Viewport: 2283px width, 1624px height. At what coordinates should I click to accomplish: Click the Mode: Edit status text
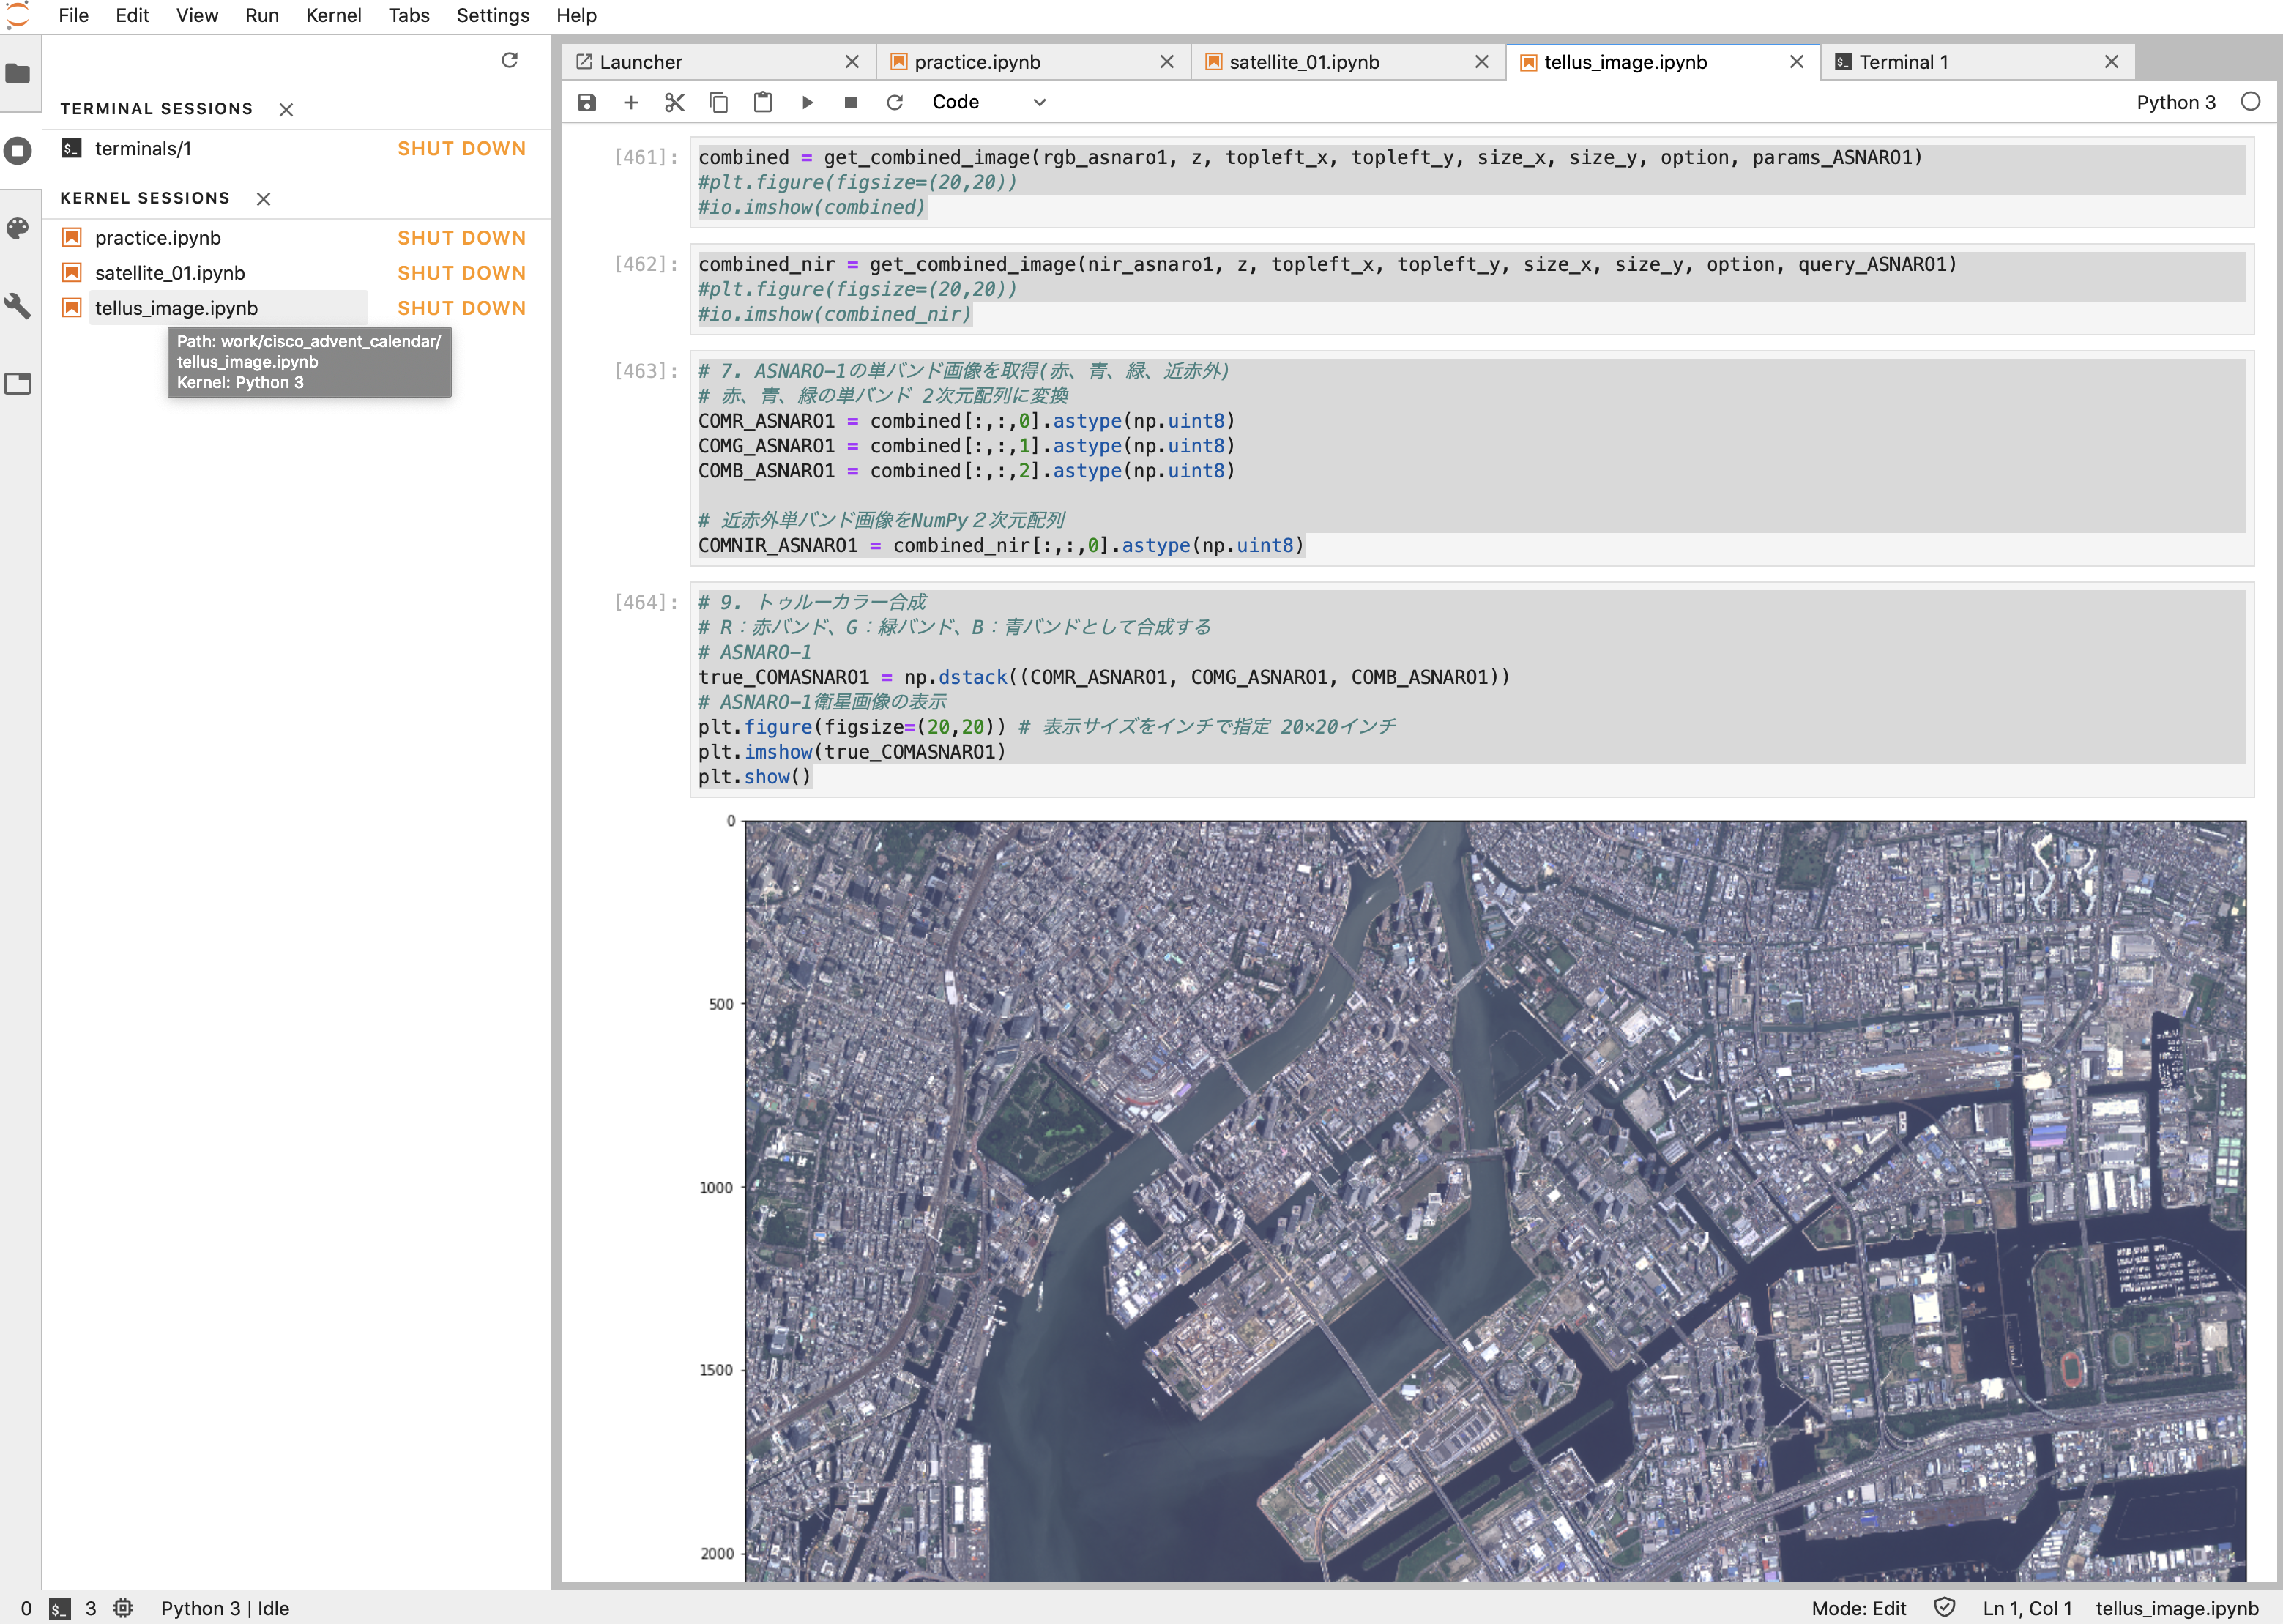[1859, 1608]
